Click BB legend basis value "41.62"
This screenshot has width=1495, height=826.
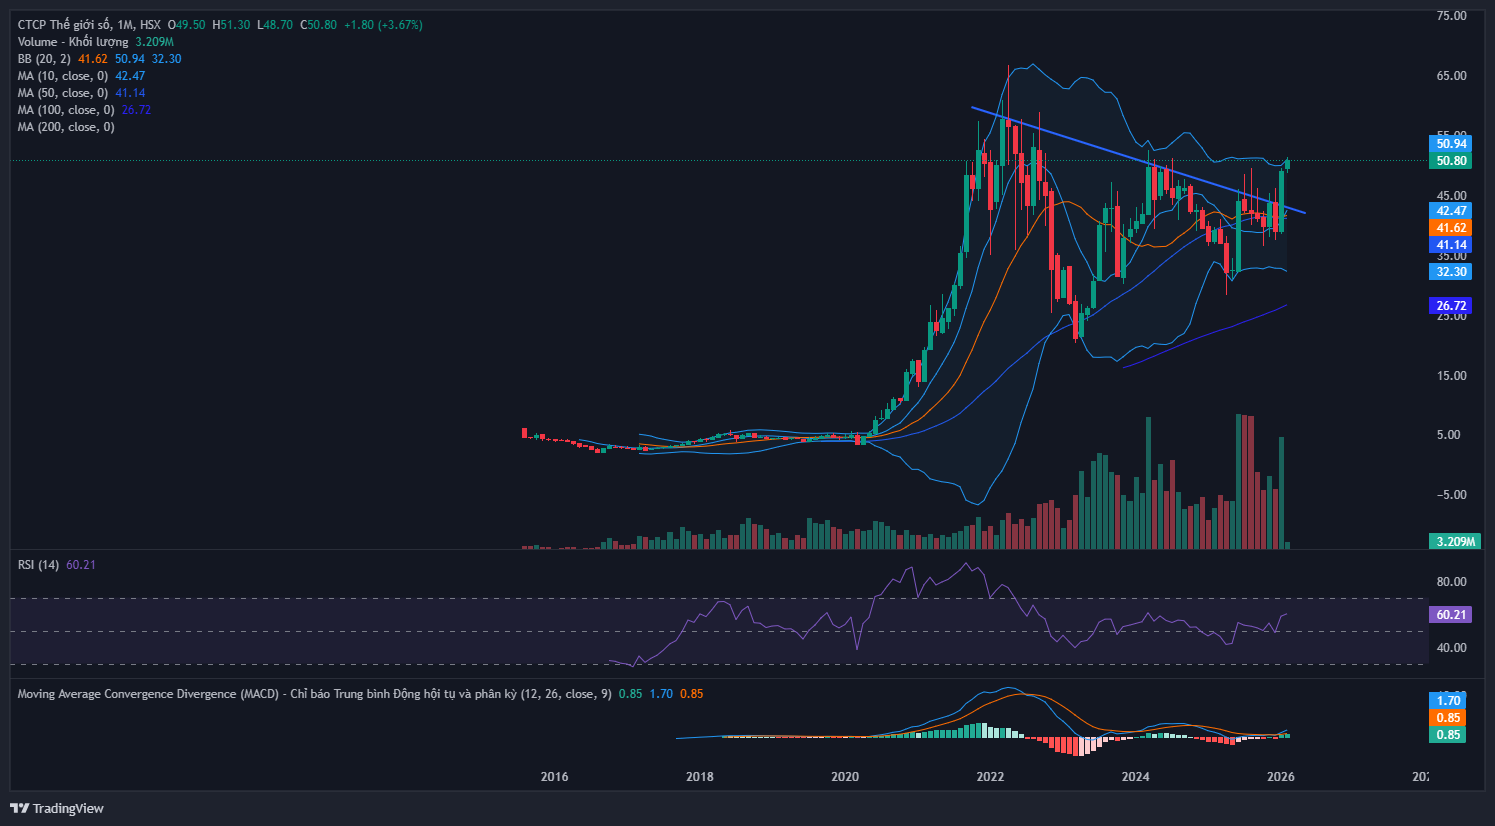click(93, 59)
